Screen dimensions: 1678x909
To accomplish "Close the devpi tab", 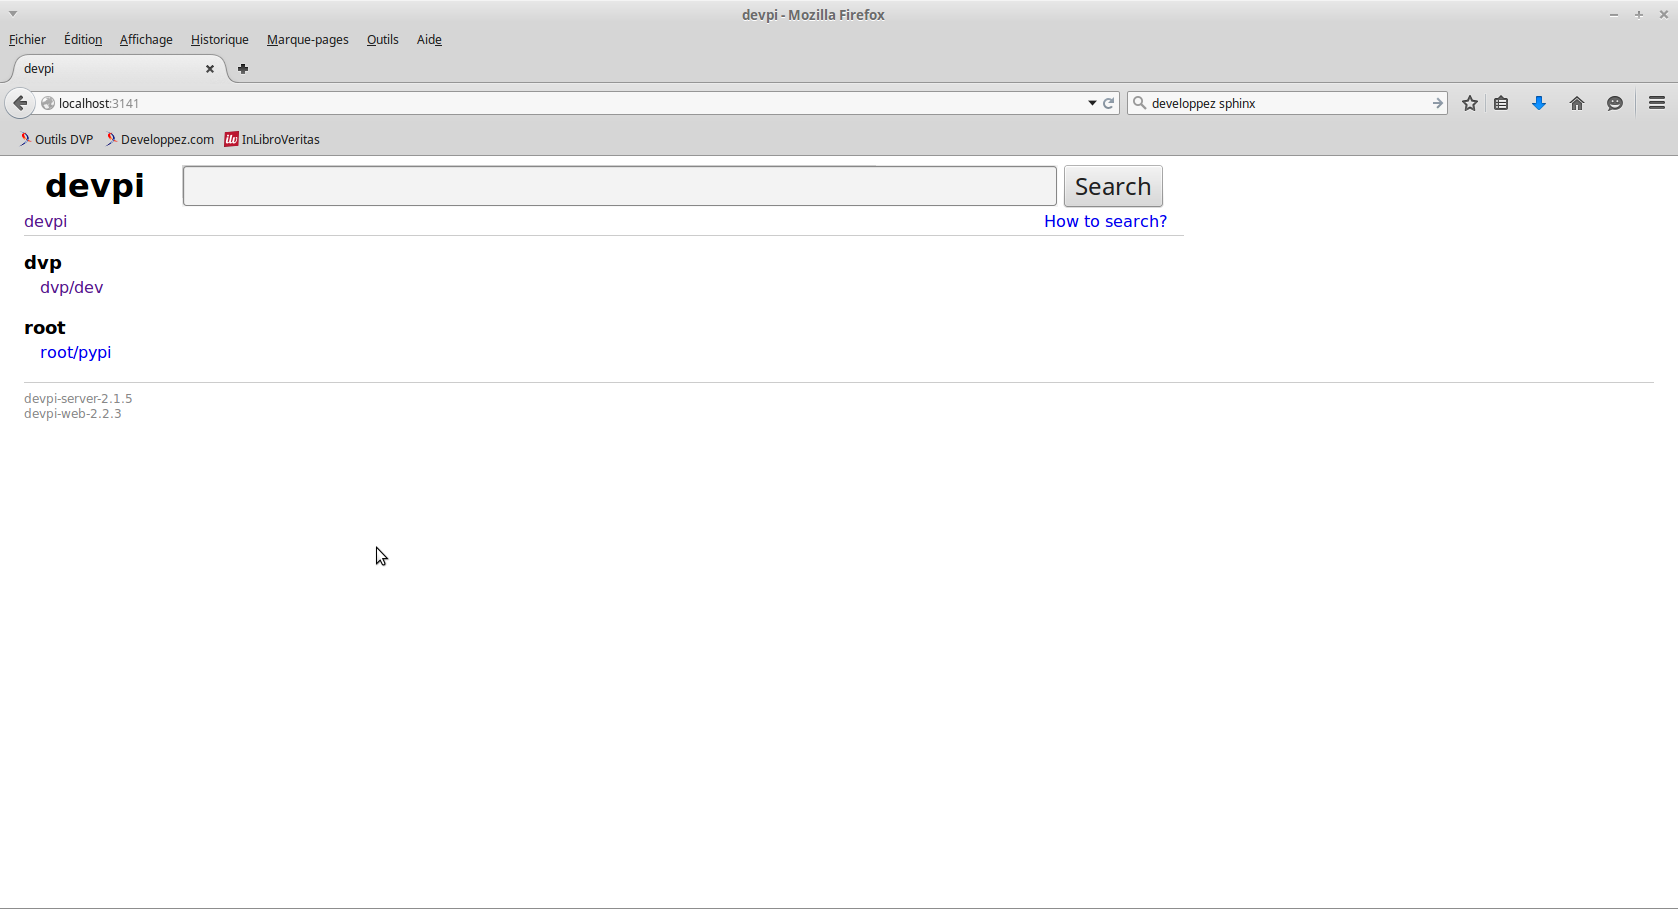I will pyautogui.click(x=210, y=69).
